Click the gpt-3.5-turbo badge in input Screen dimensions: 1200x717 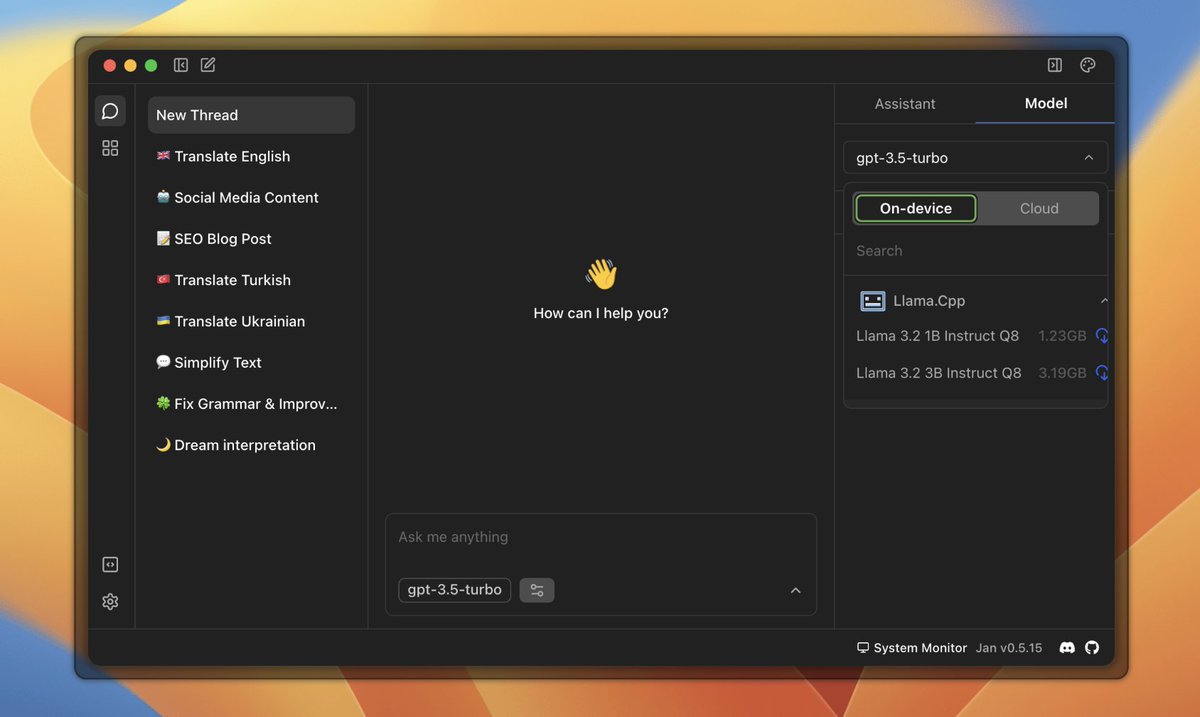455,590
